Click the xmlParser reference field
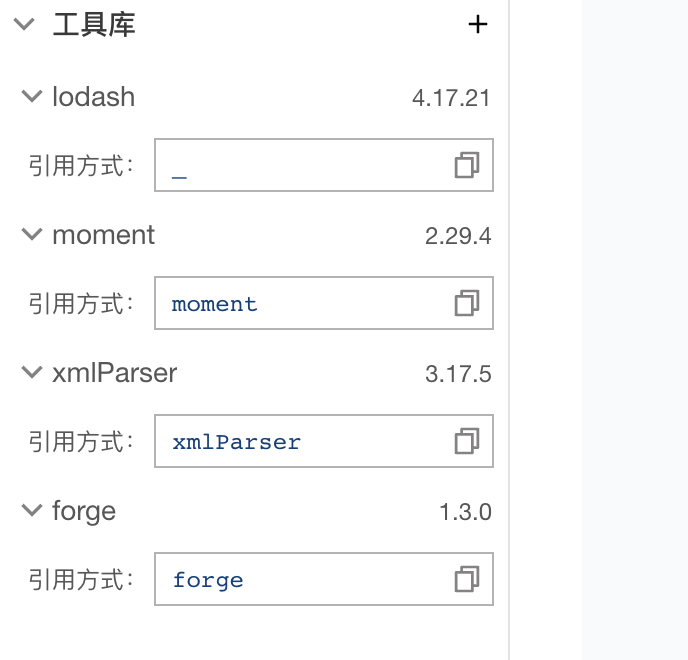 [x=324, y=441]
